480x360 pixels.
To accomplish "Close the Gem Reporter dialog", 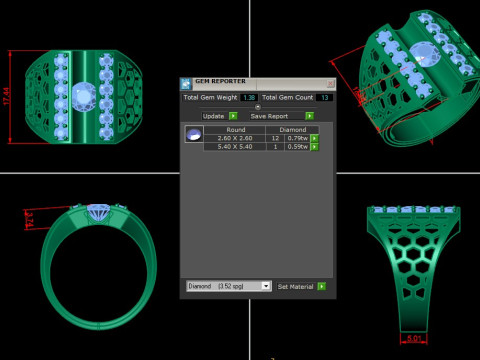I will tap(330, 83).
